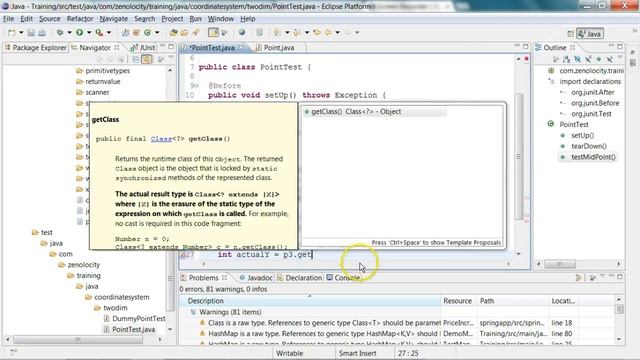Switch to the Console tab
Image resolution: width=640 pixels, height=360 pixels.
coord(343,278)
